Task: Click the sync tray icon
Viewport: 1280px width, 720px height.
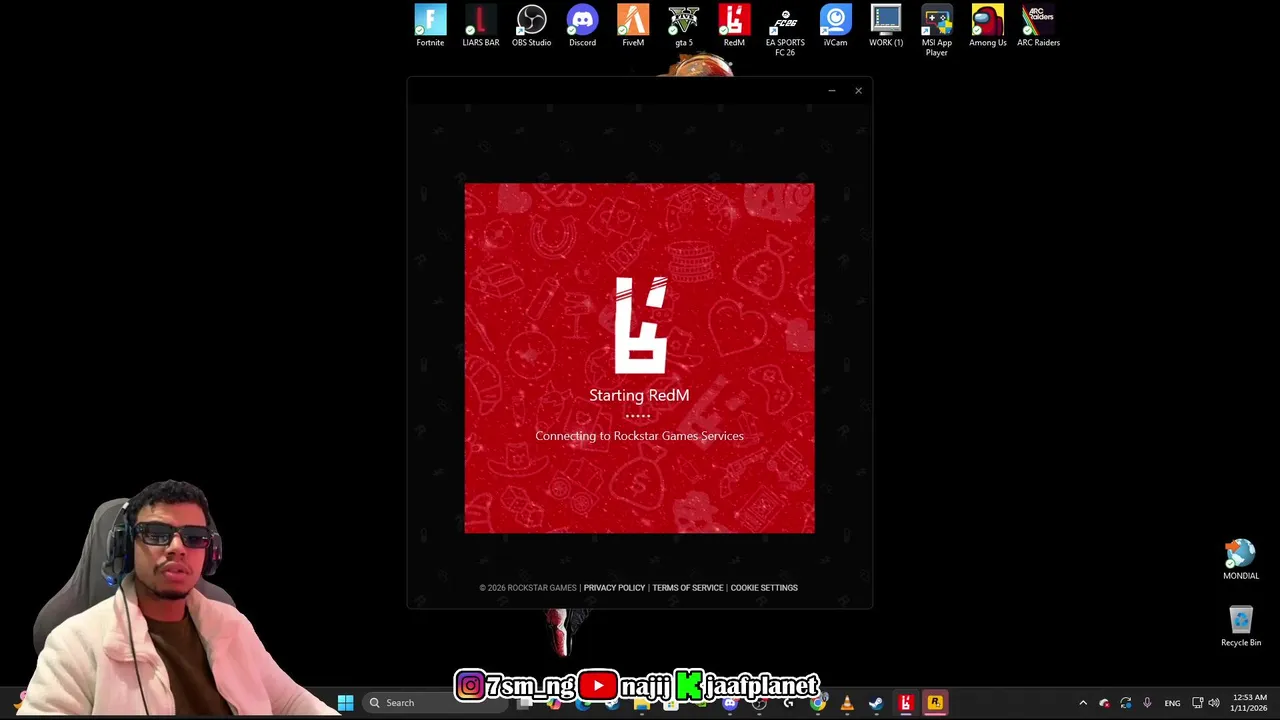Action: tap(1126, 703)
